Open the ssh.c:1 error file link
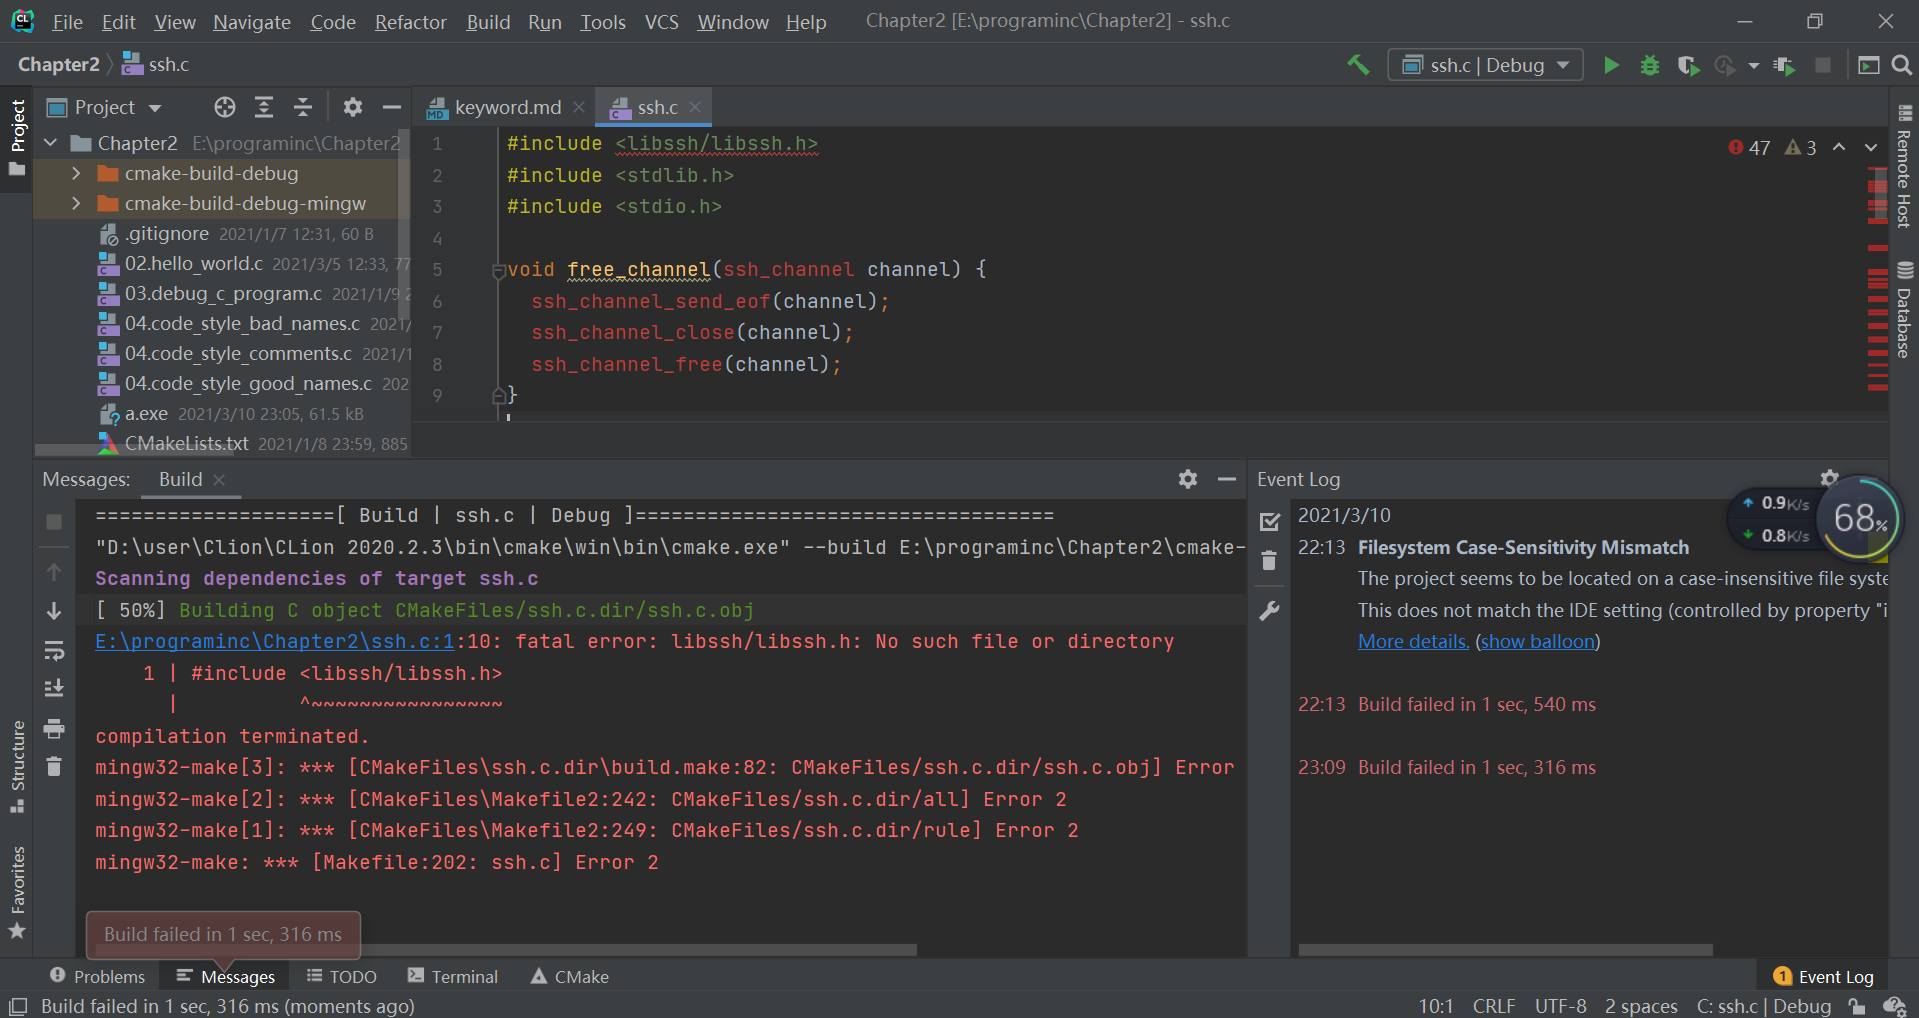Image resolution: width=1919 pixels, height=1018 pixels. pyautogui.click(x=275, y=641)
